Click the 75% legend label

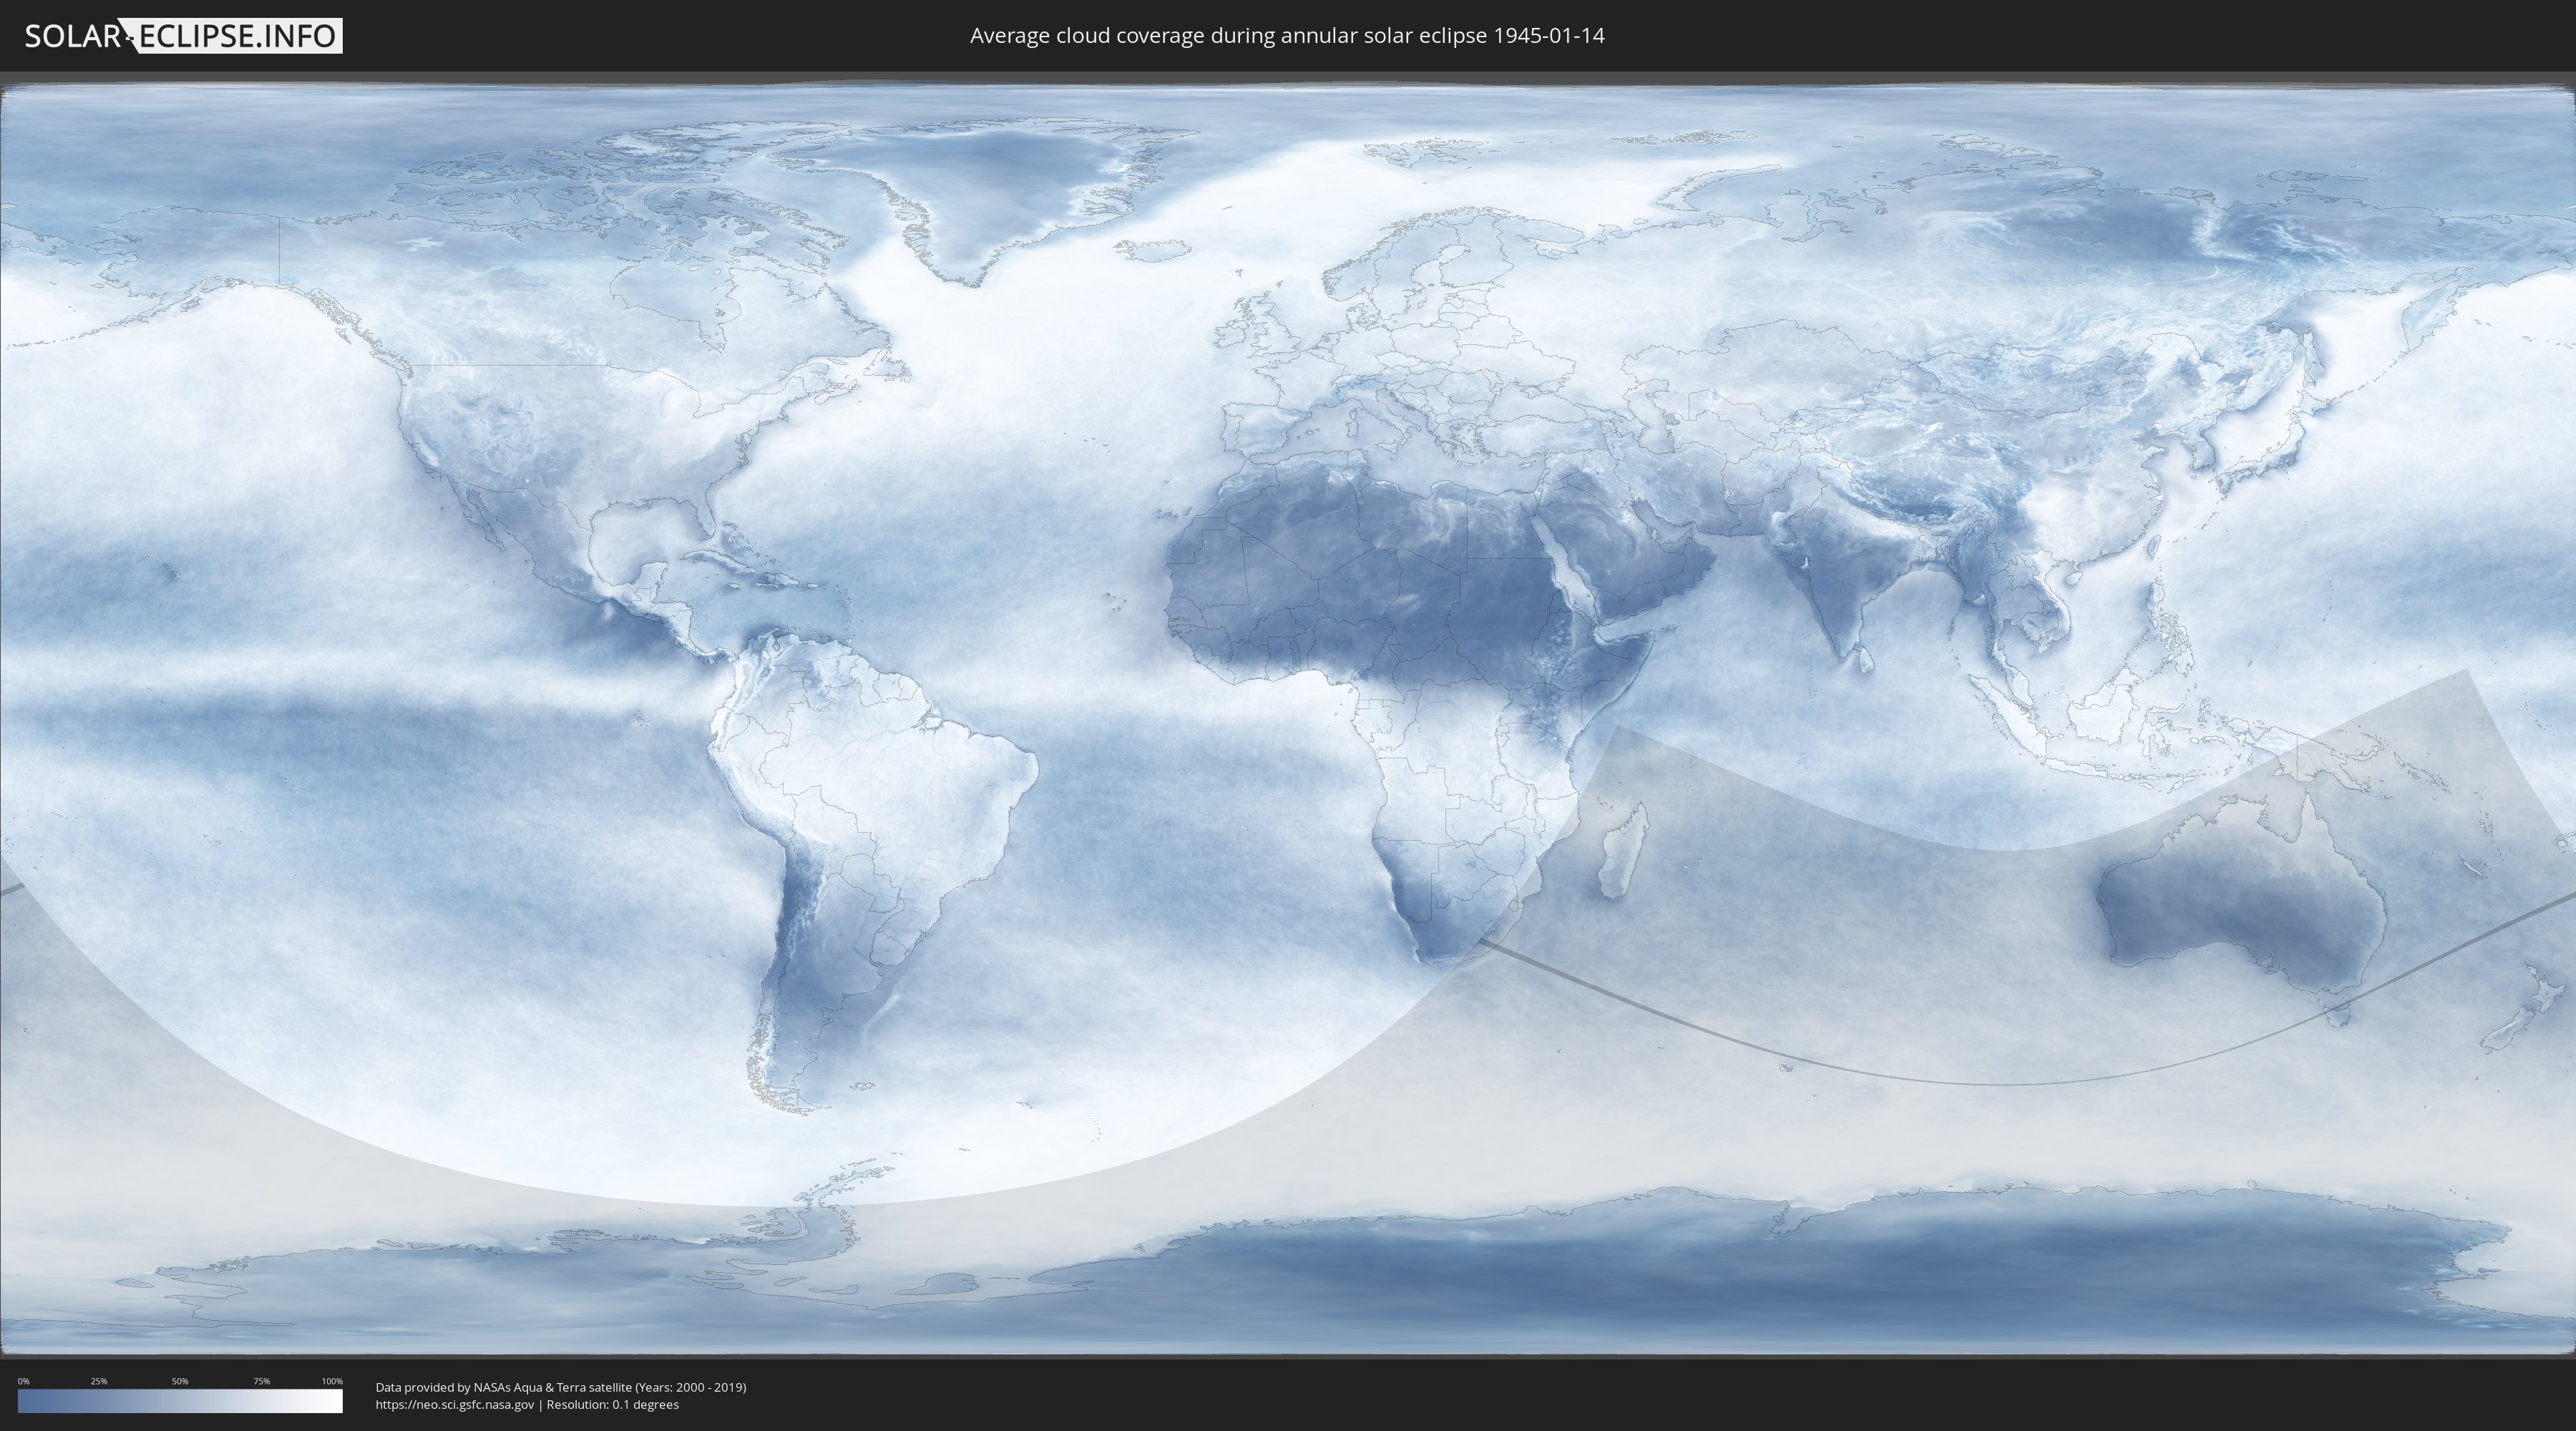tap(261, 1381)
